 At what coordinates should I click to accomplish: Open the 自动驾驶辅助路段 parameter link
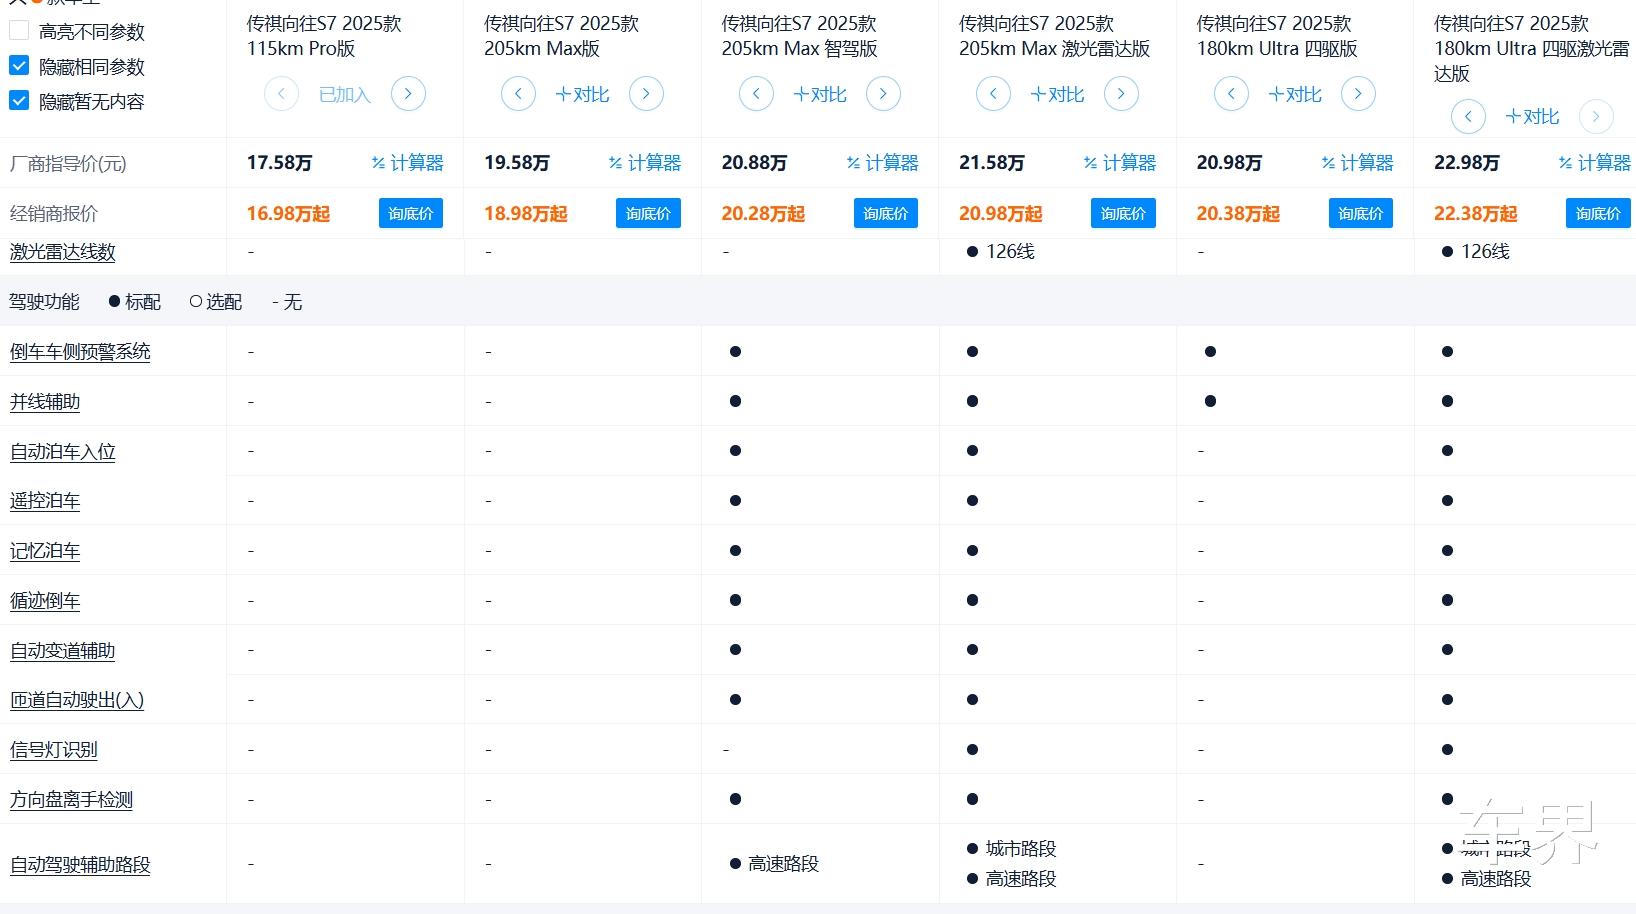pyautogui.click(x=80, y=865)
